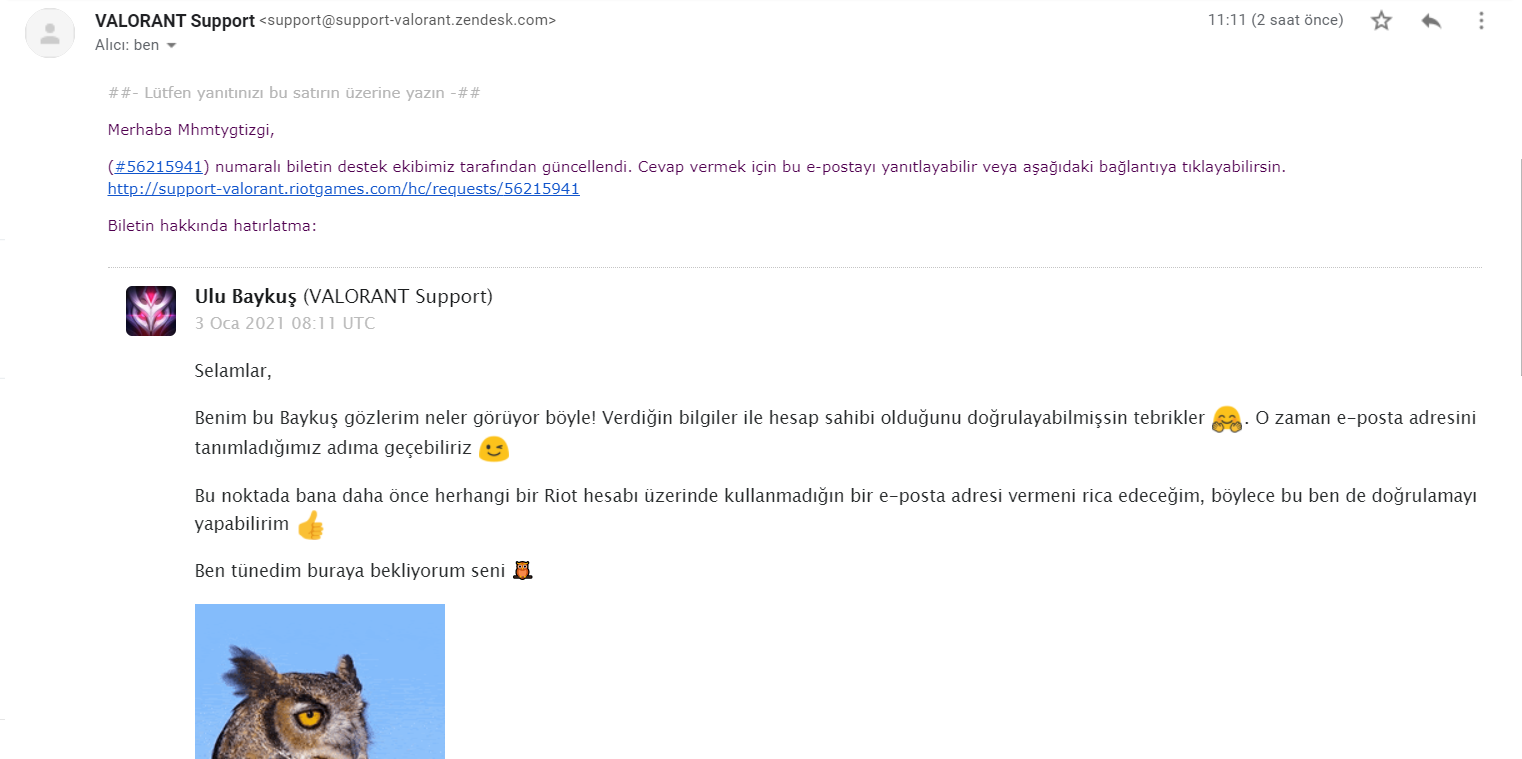Image resolution: width=1522 pixels, height=759 pixels.
Task: Open the support-valorant.riotgames.com request link
Action: tap(344, 188)
